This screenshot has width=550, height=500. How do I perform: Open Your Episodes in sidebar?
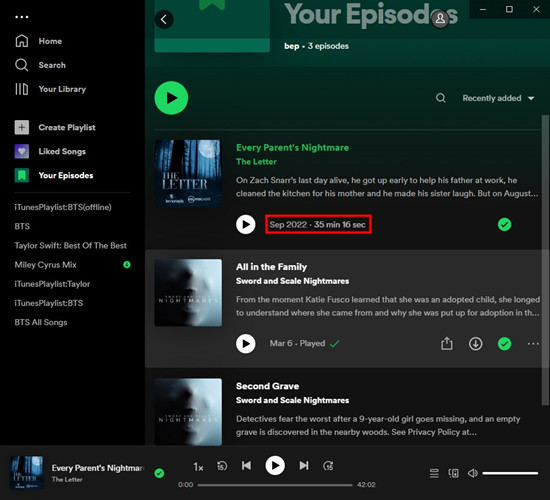54,175
